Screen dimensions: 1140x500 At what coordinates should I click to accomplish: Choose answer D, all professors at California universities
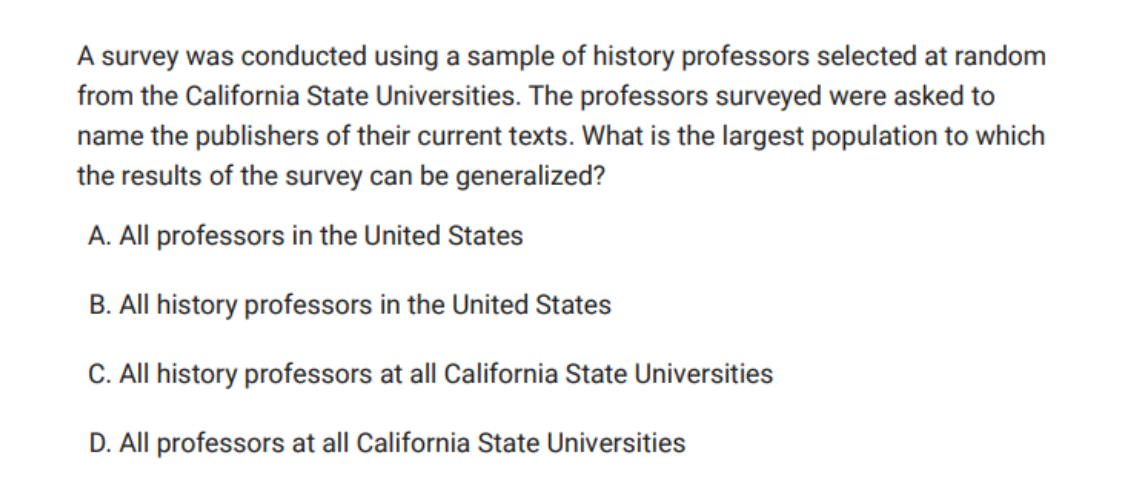point(387,442)
